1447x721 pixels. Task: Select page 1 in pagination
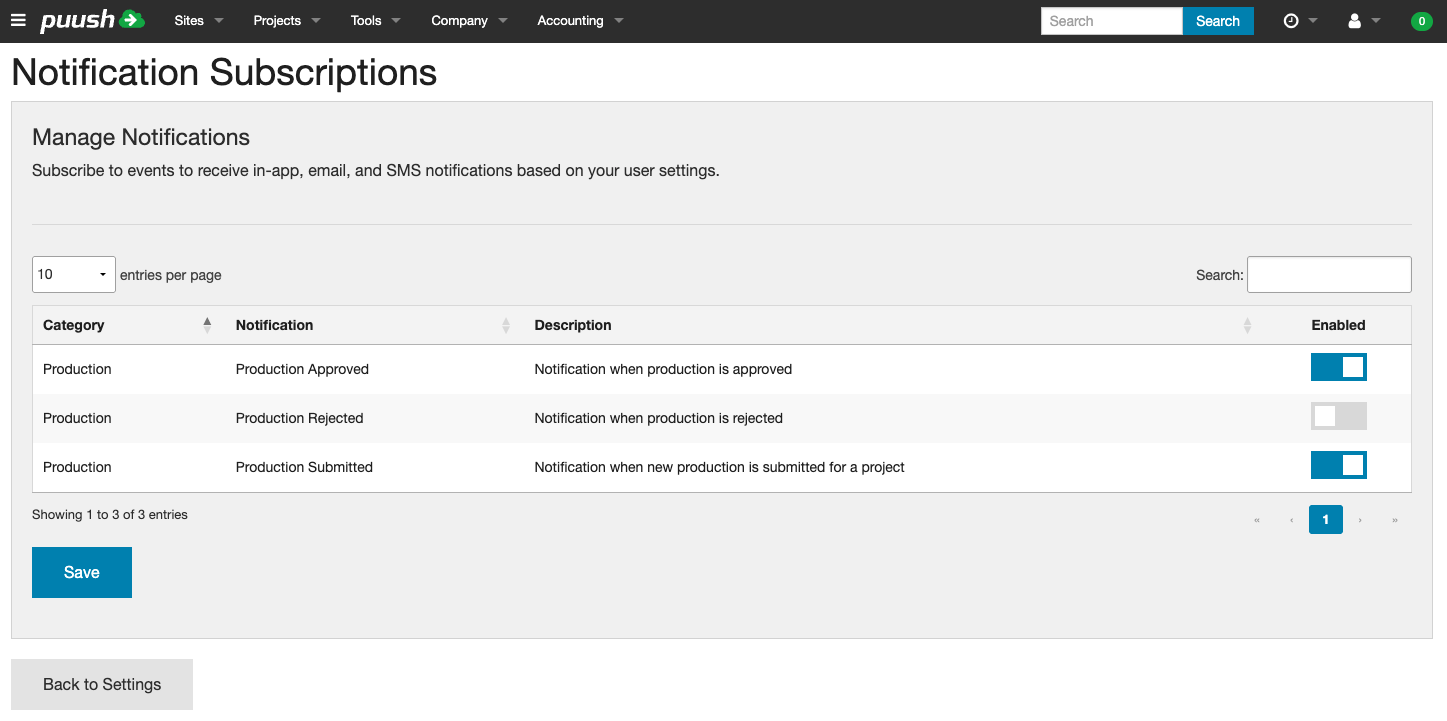click(x=1325, y=519)
